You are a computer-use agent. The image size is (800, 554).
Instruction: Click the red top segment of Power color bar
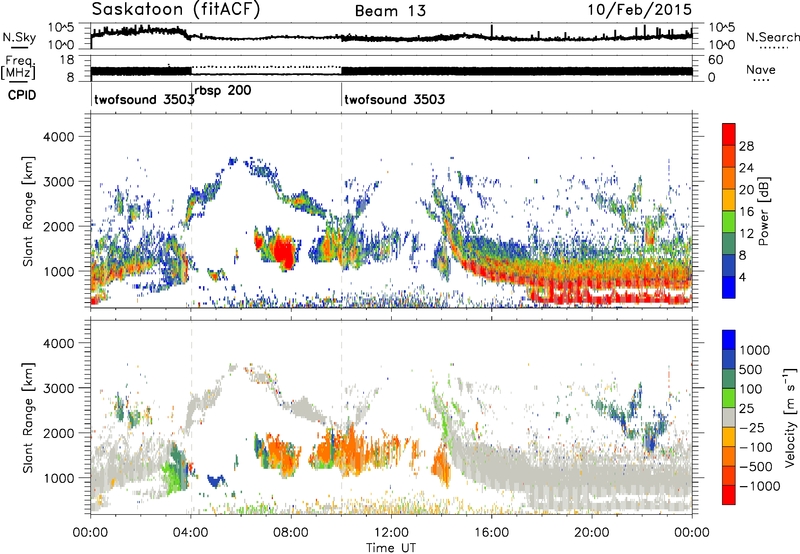coord(729,134)
